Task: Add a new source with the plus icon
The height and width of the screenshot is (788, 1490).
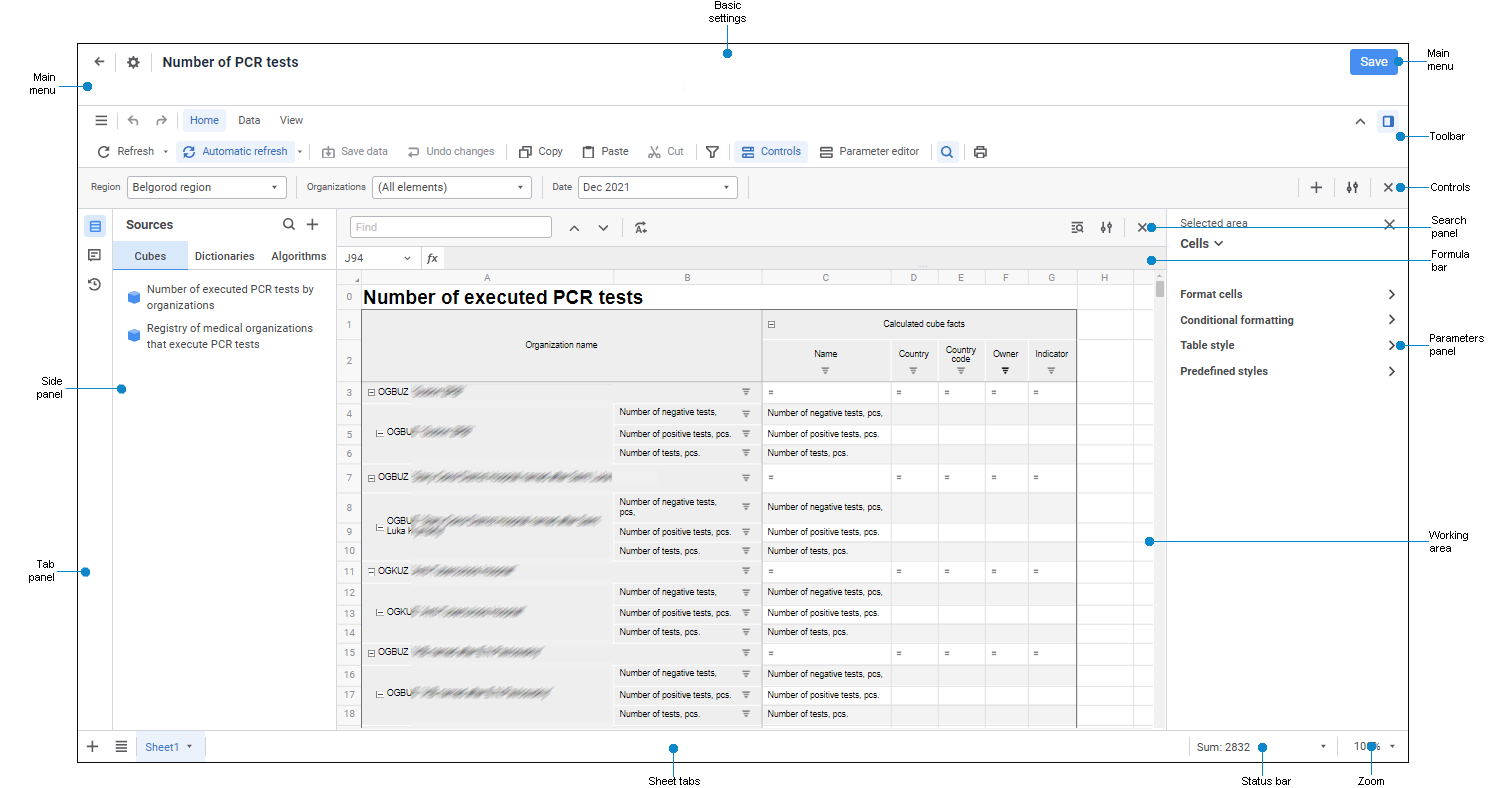Action: tap(312, 224)
